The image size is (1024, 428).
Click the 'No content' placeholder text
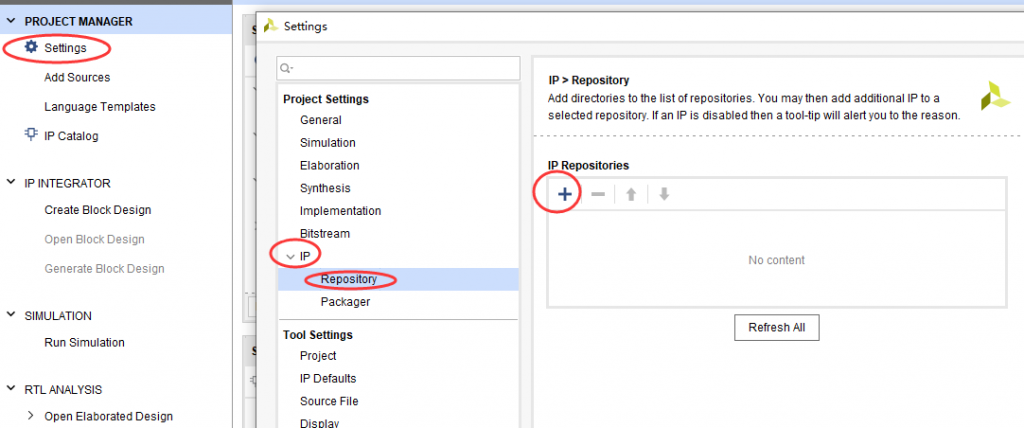coord(776,260)
